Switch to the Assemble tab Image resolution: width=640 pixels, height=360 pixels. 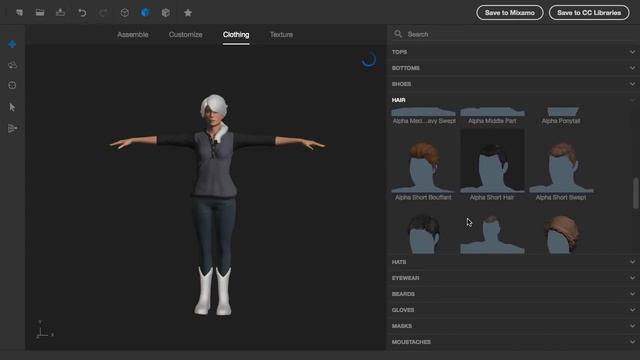133,35
